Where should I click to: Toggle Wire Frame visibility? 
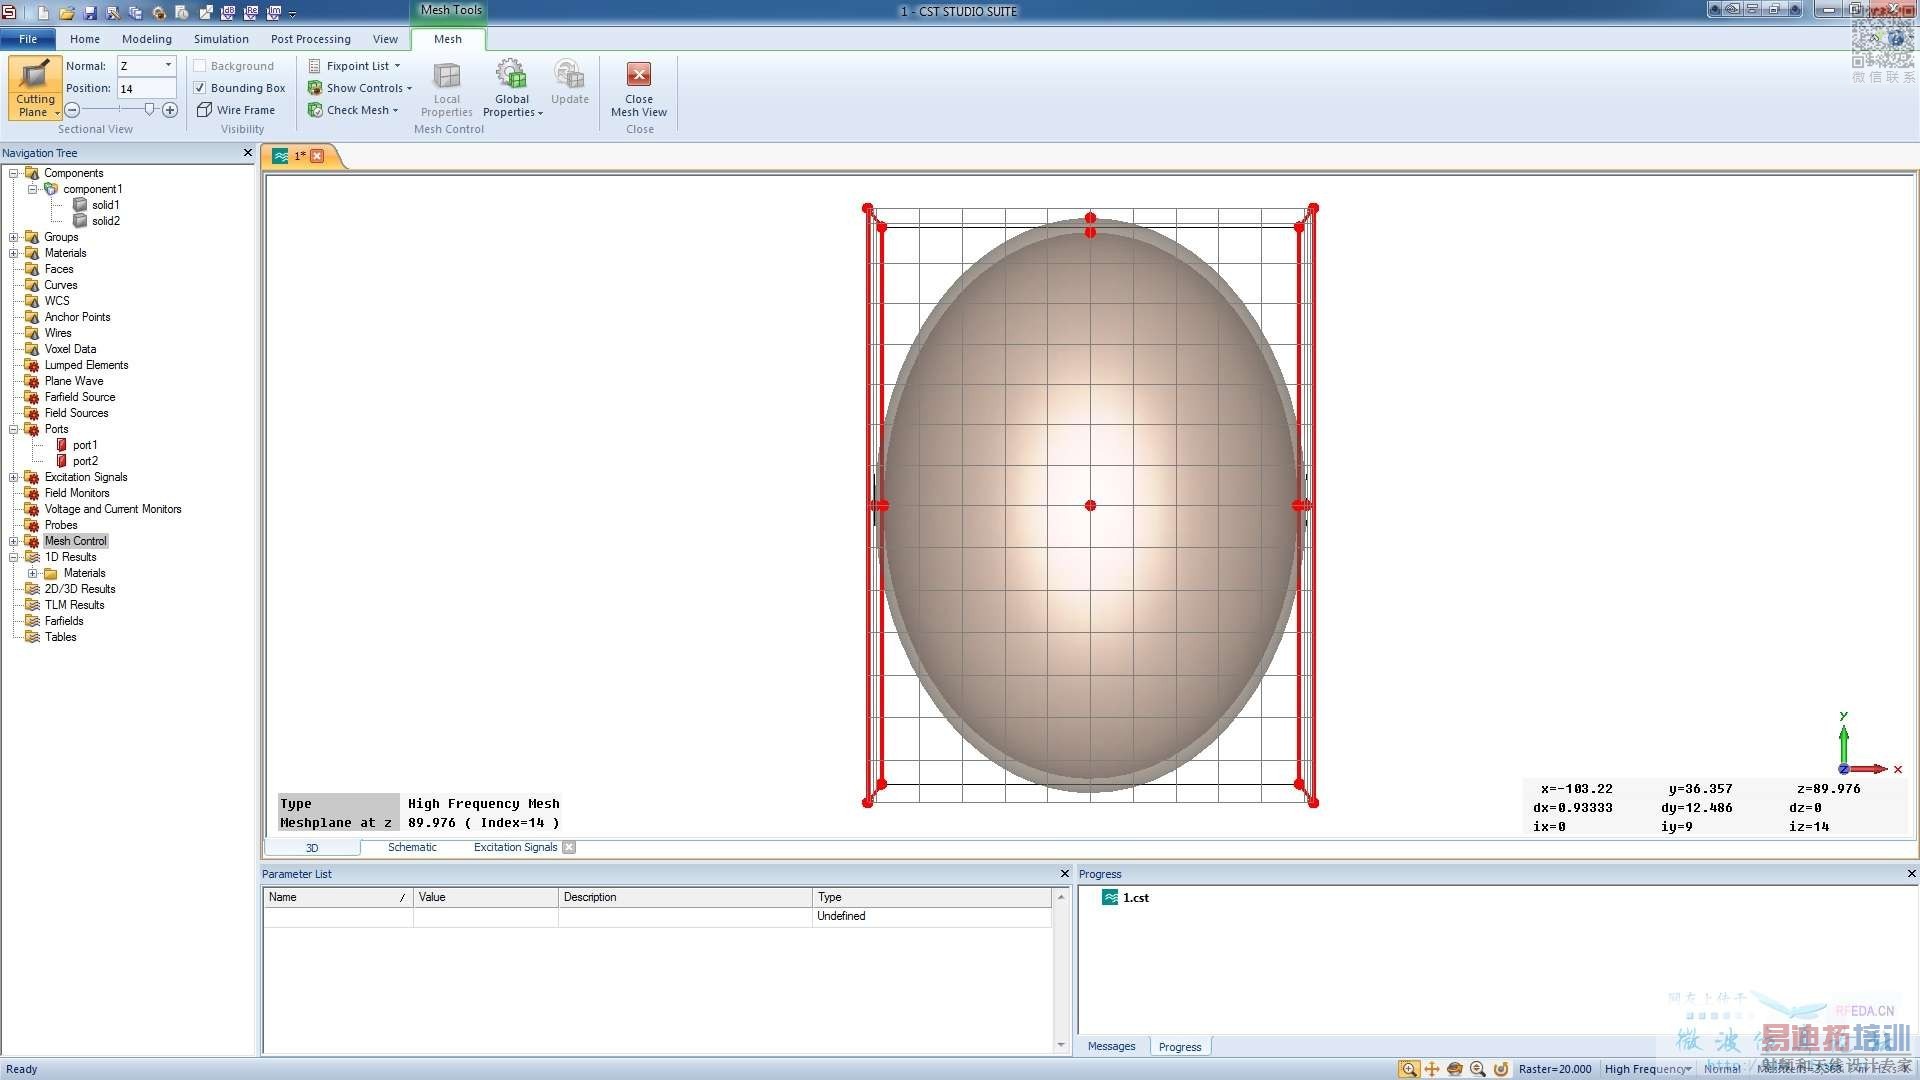click(236, 110)
